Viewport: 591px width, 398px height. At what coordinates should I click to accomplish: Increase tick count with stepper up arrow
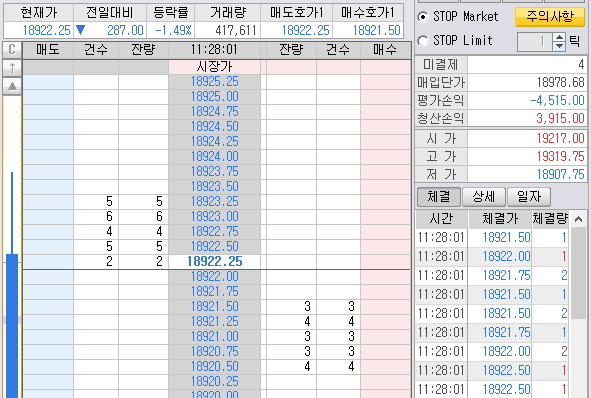(560, 37)
